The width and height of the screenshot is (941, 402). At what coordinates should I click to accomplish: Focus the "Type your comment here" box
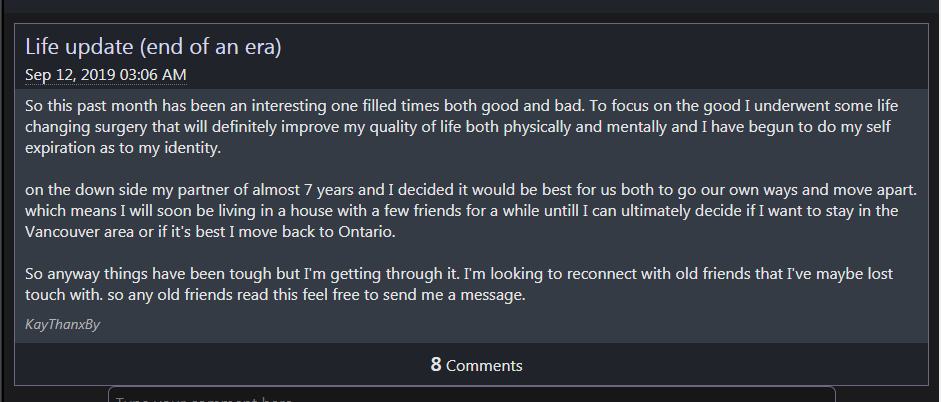click(472, 395)
